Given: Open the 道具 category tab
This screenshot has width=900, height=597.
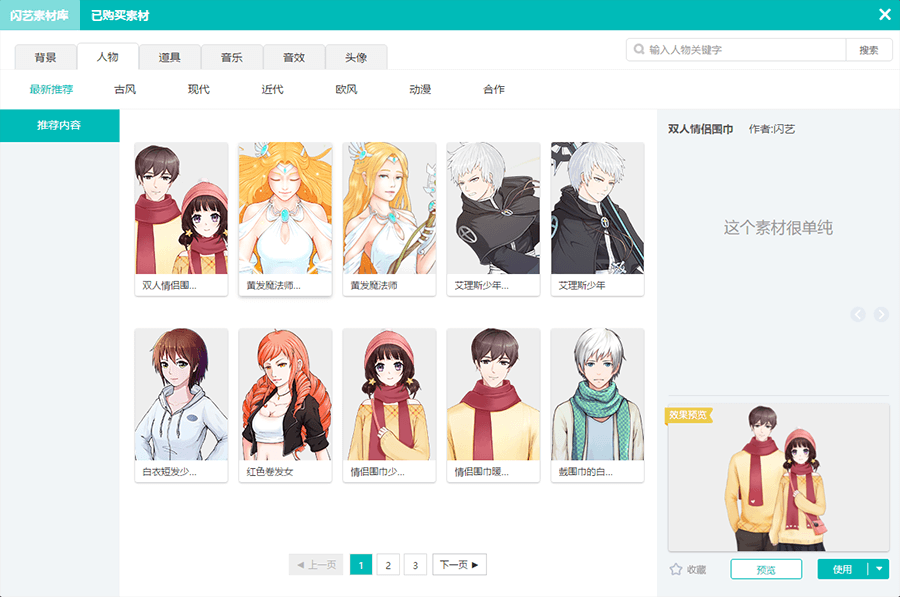Looking at the screenshot, I should [169, 57].
